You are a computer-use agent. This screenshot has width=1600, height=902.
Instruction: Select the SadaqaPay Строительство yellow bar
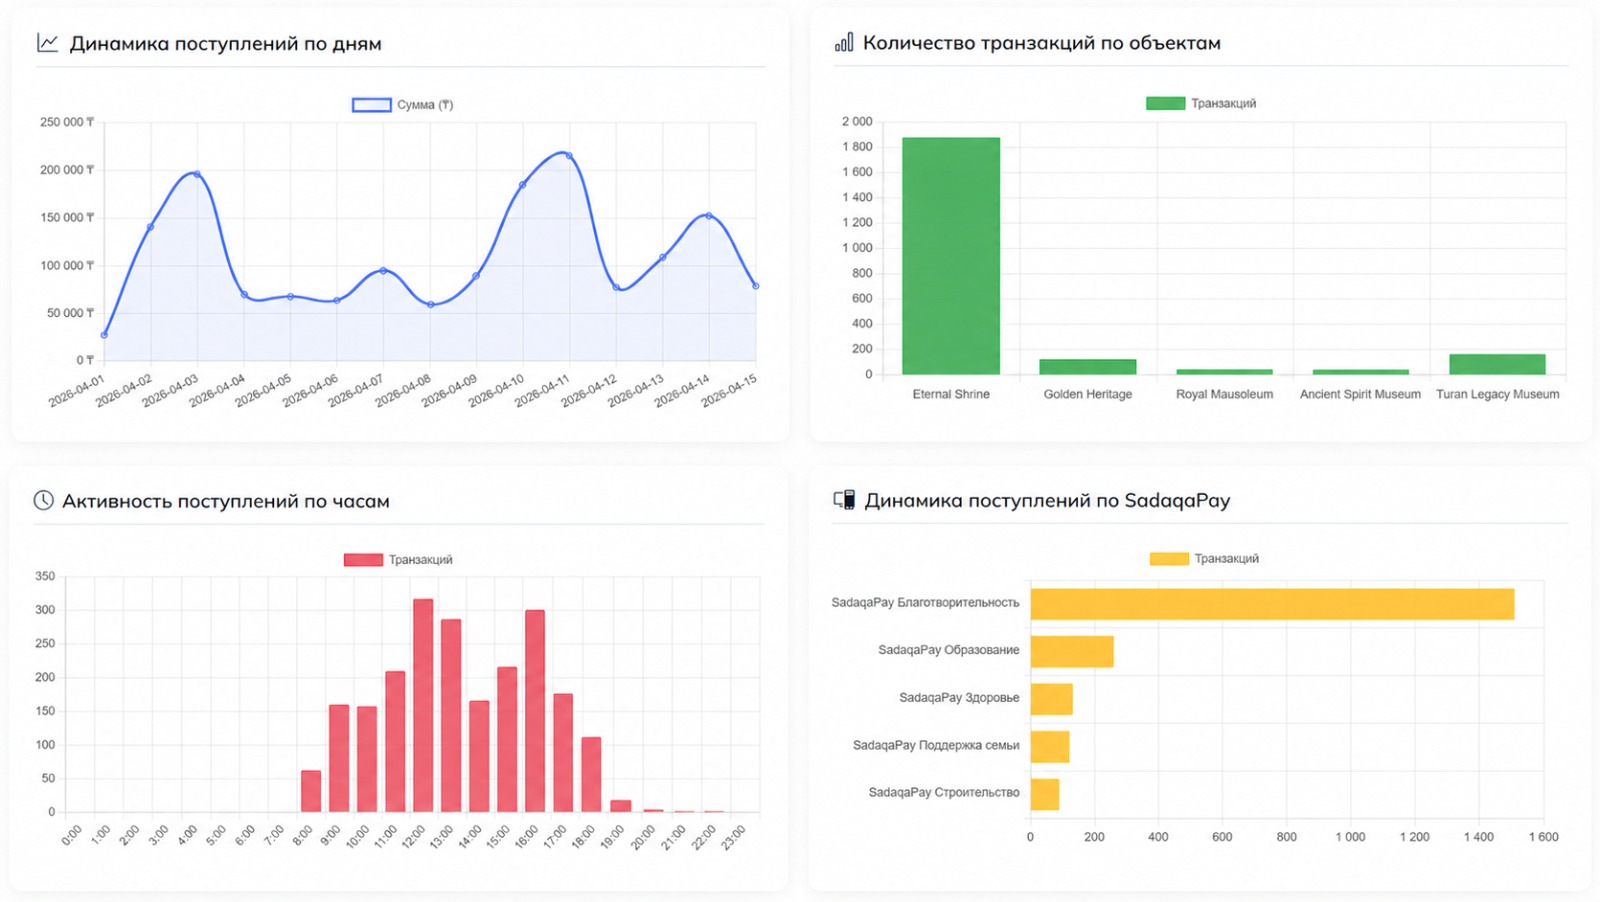[x=1045, y=794]
